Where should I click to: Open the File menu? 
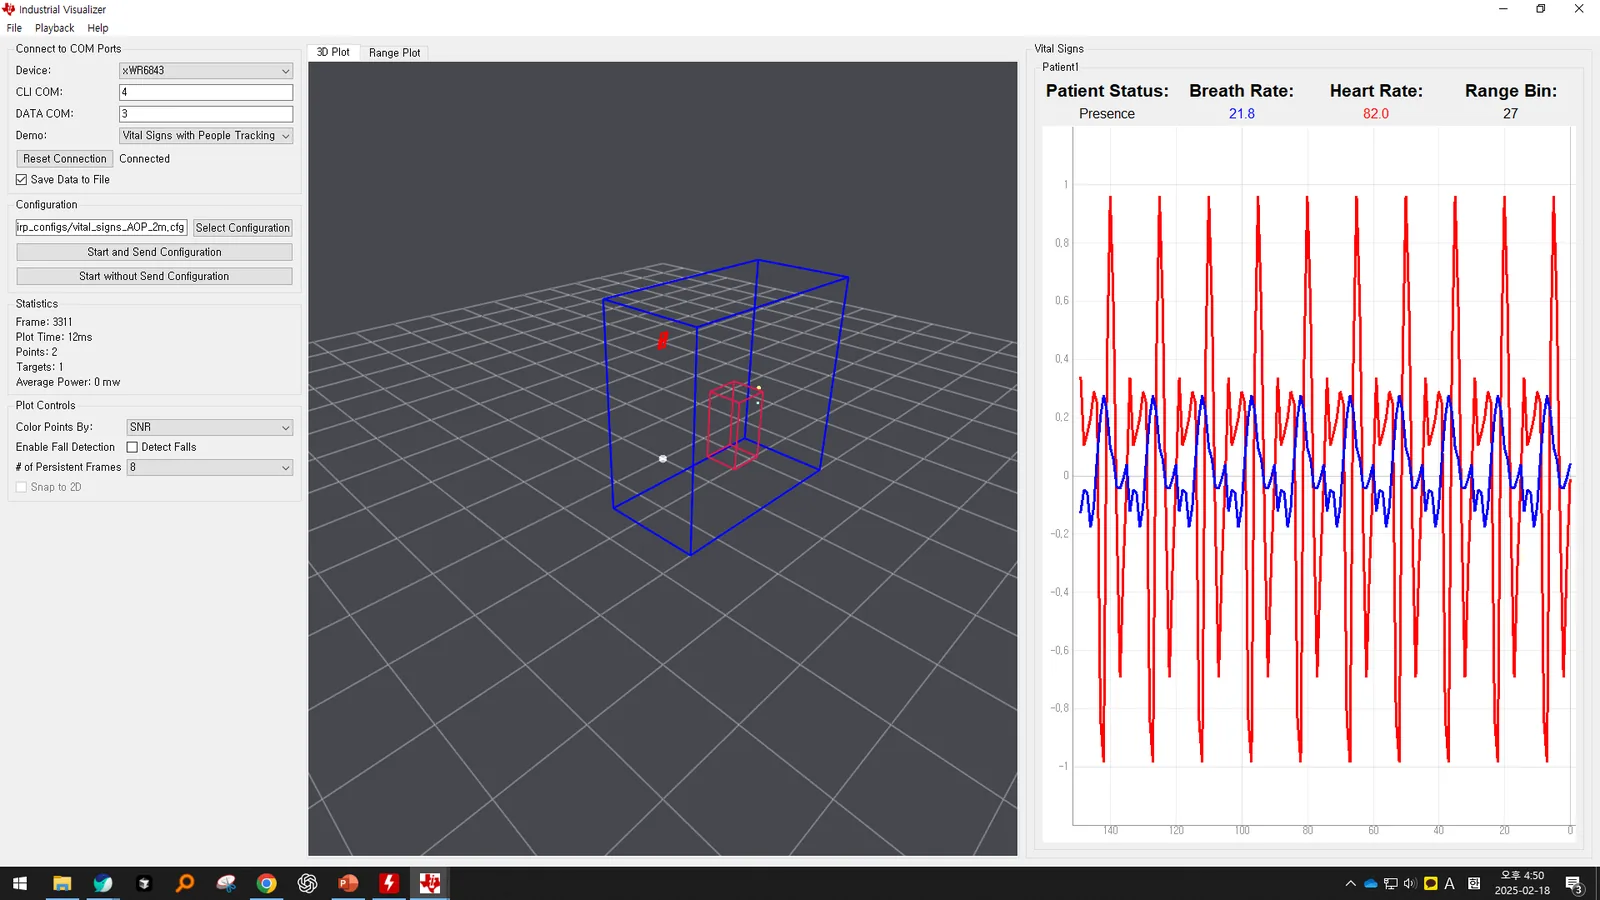click(x=14, y=28)
